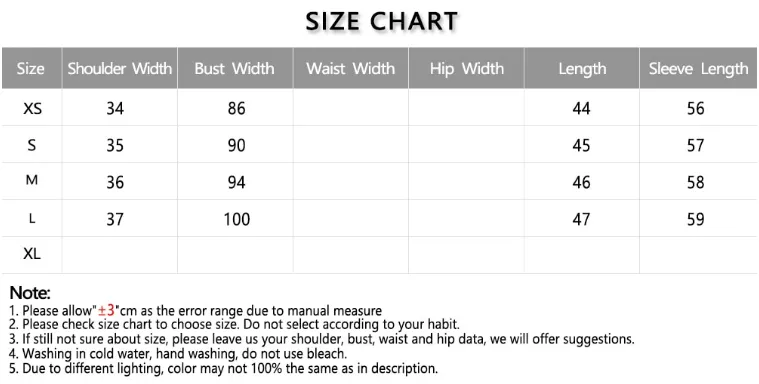The image size is (759, 384).
Task: Select bust width value 90 for size S
Action: 237,145
